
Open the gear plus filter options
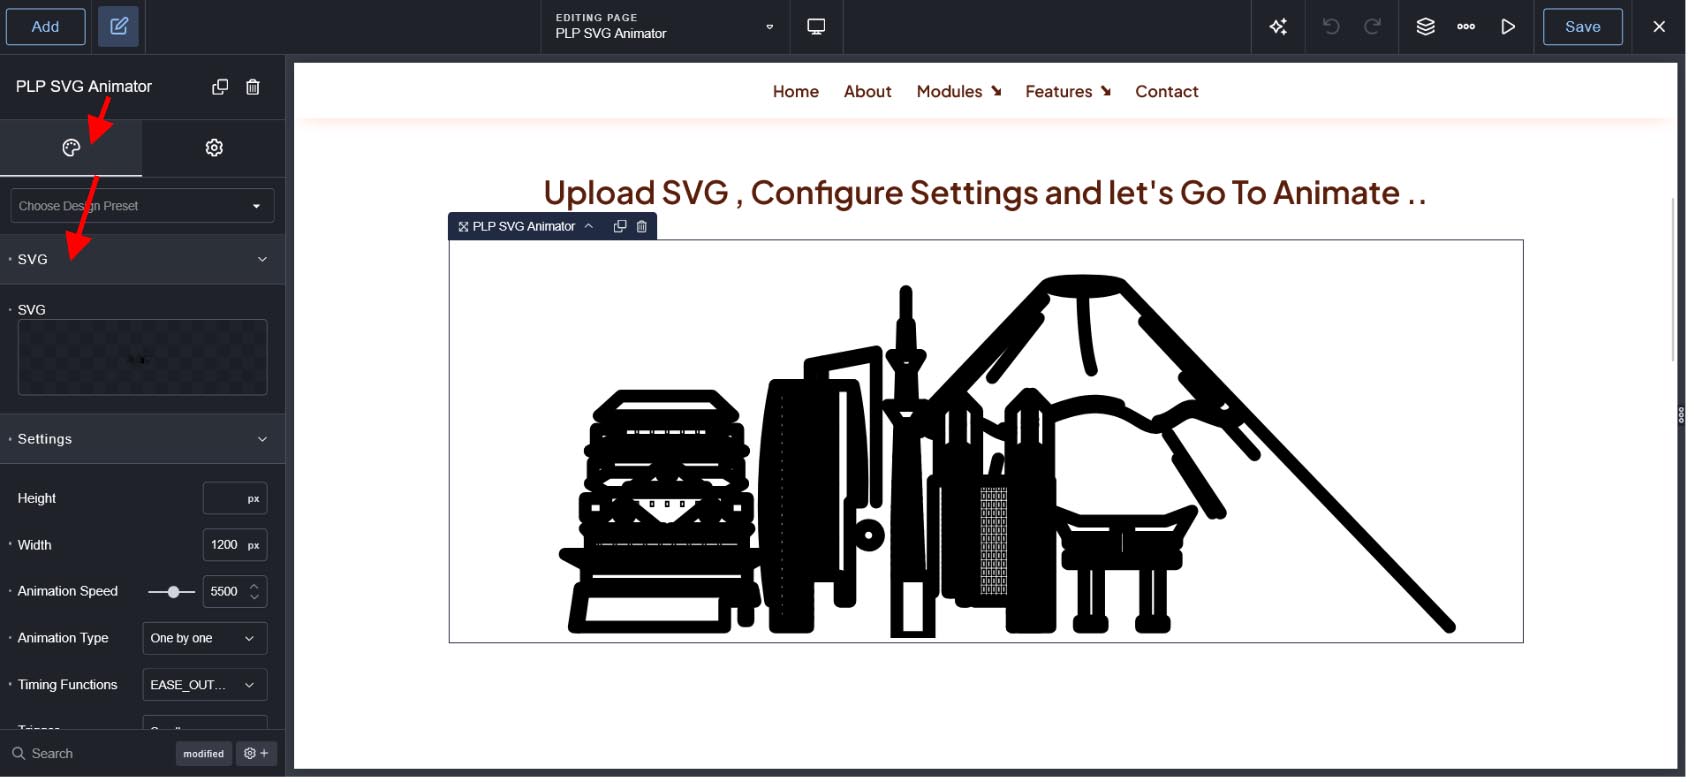(x=256, y=754)
